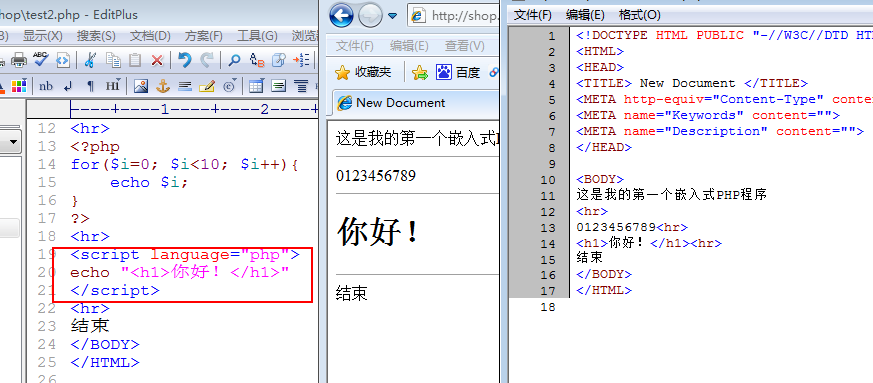Open 查看(V) menu in Internet Explorer

464,46
